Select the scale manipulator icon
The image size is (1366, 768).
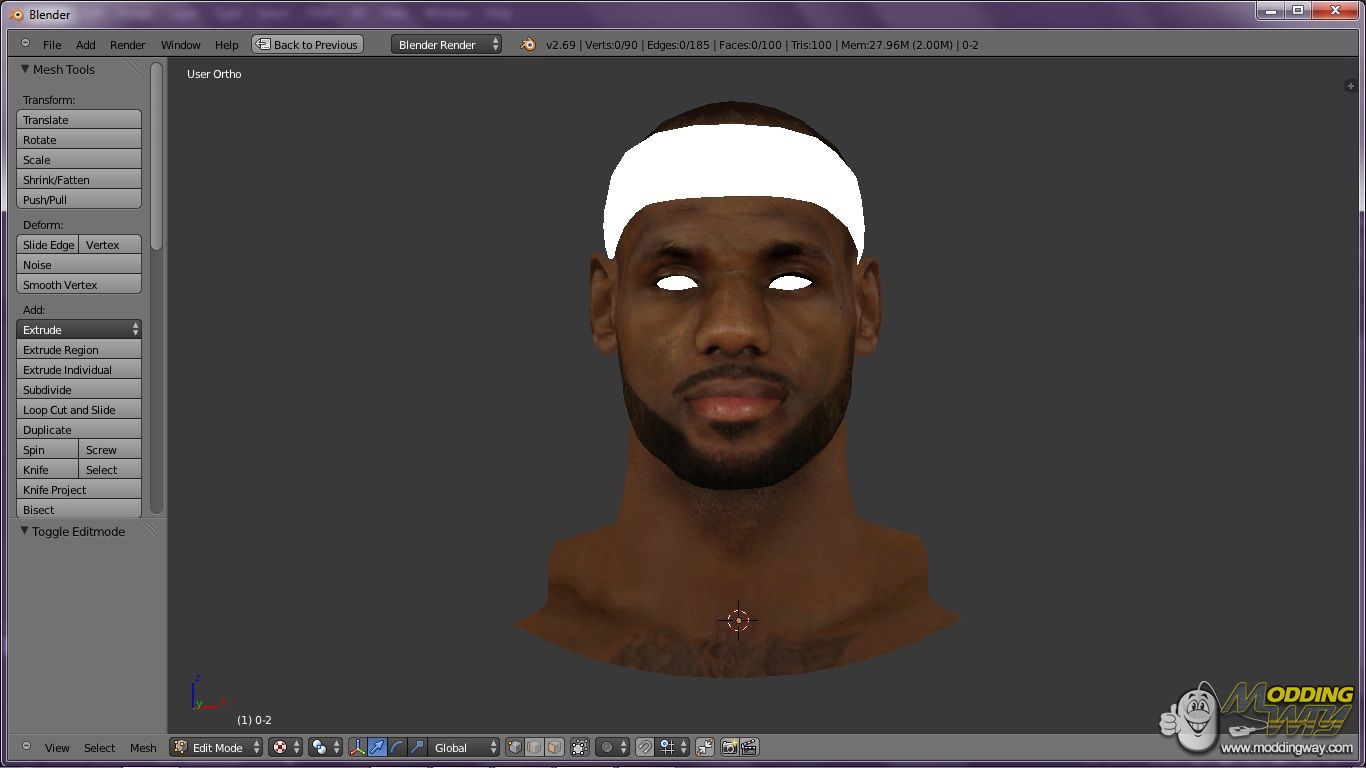417,747
